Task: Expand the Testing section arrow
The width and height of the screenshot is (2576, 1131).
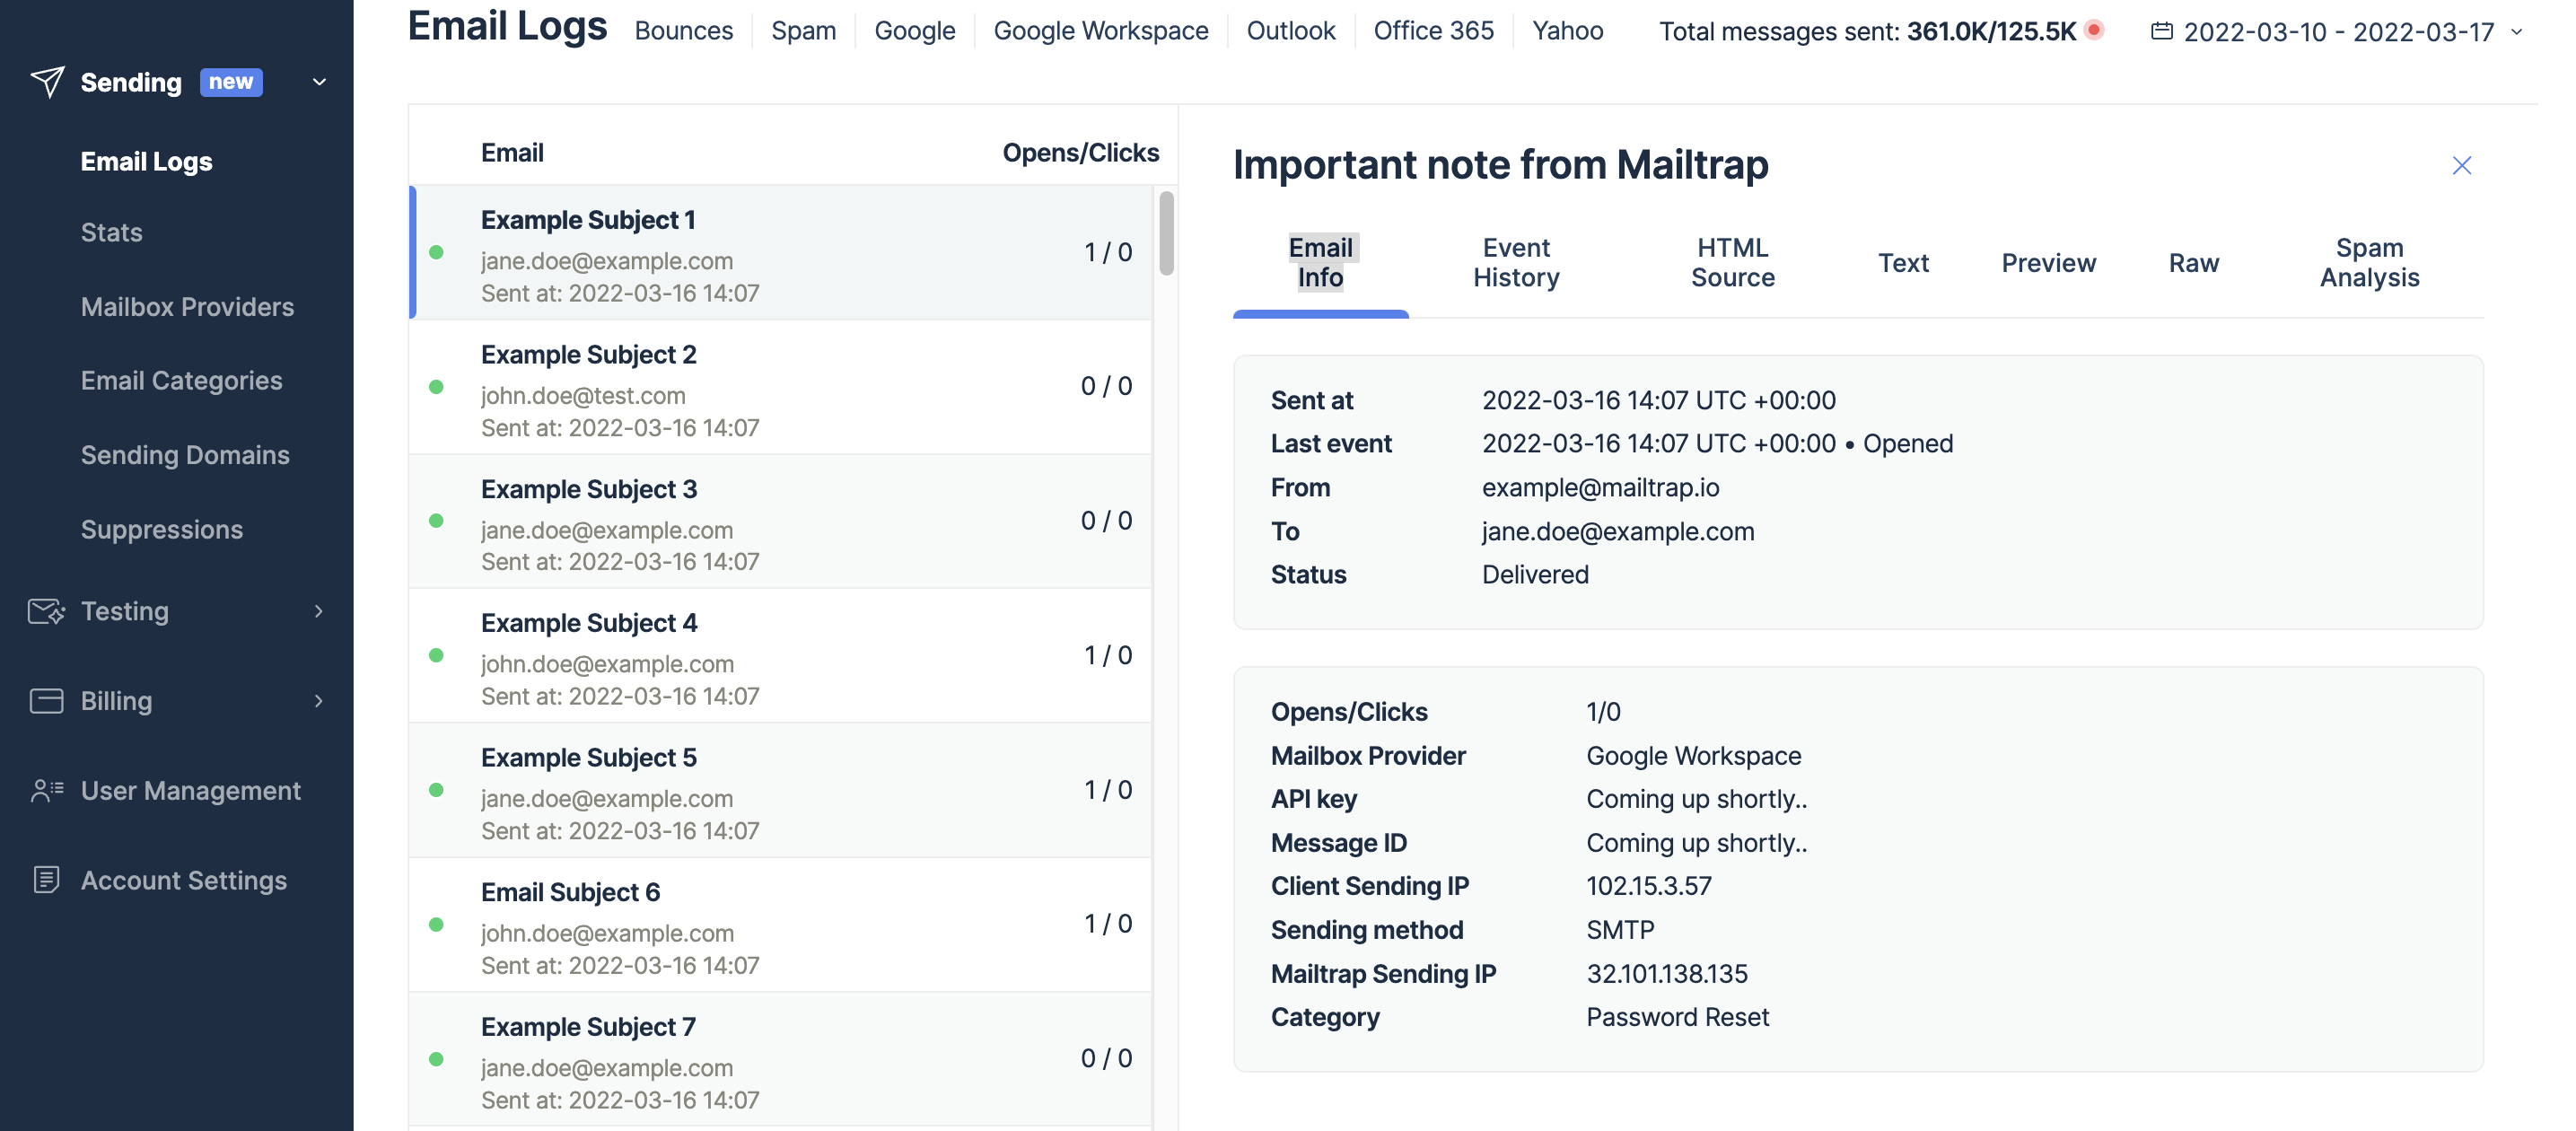Action: pos(319,611)
